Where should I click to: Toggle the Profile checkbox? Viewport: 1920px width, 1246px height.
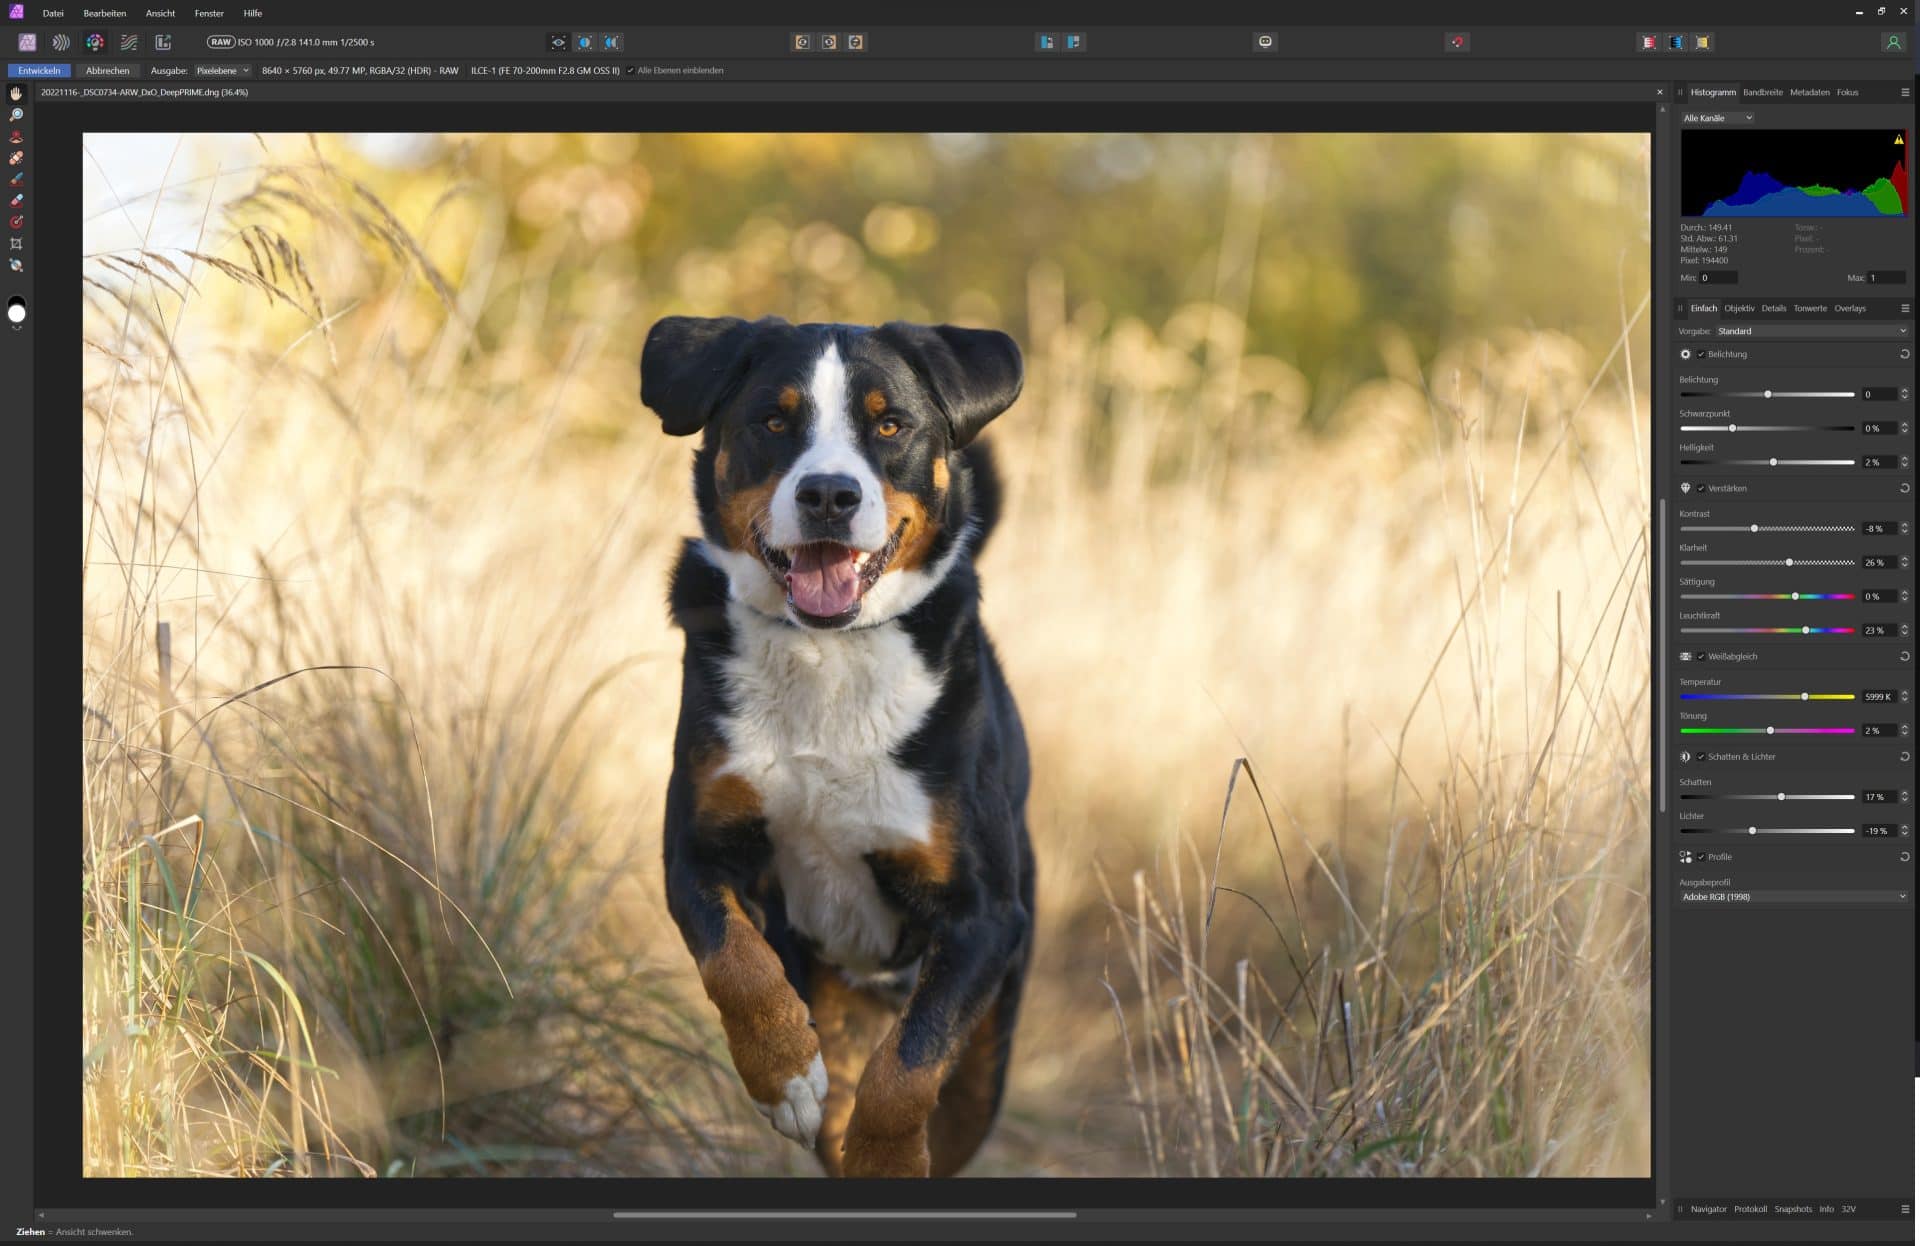(1701, 856)
